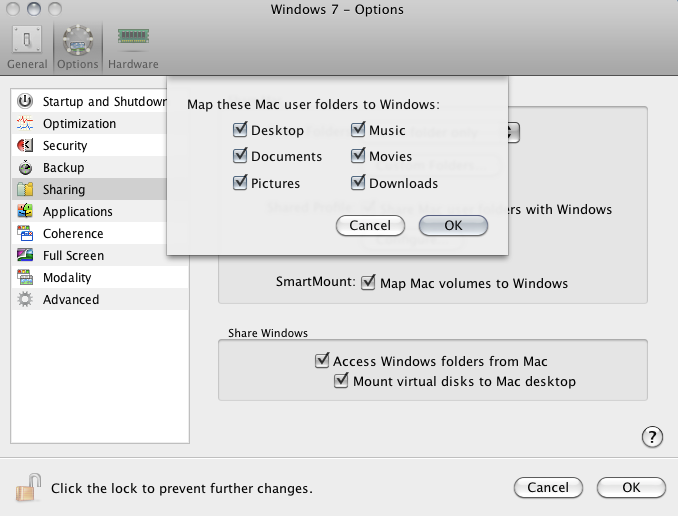Click OK at the bottom of Options window
Viewport: 678px width, 516px height.
point(631,487)
